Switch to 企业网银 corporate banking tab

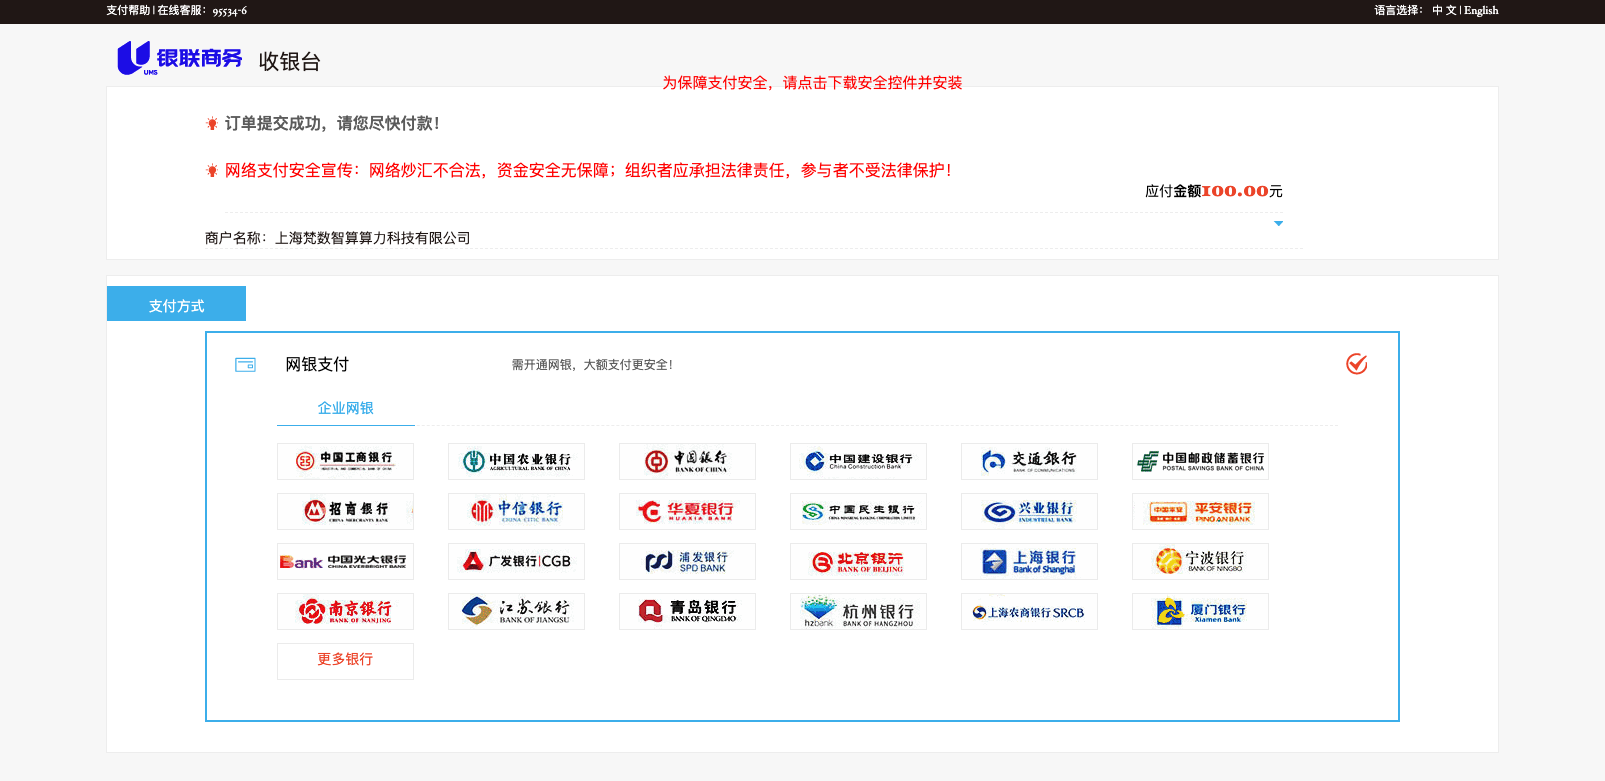(x=345, y=408)
